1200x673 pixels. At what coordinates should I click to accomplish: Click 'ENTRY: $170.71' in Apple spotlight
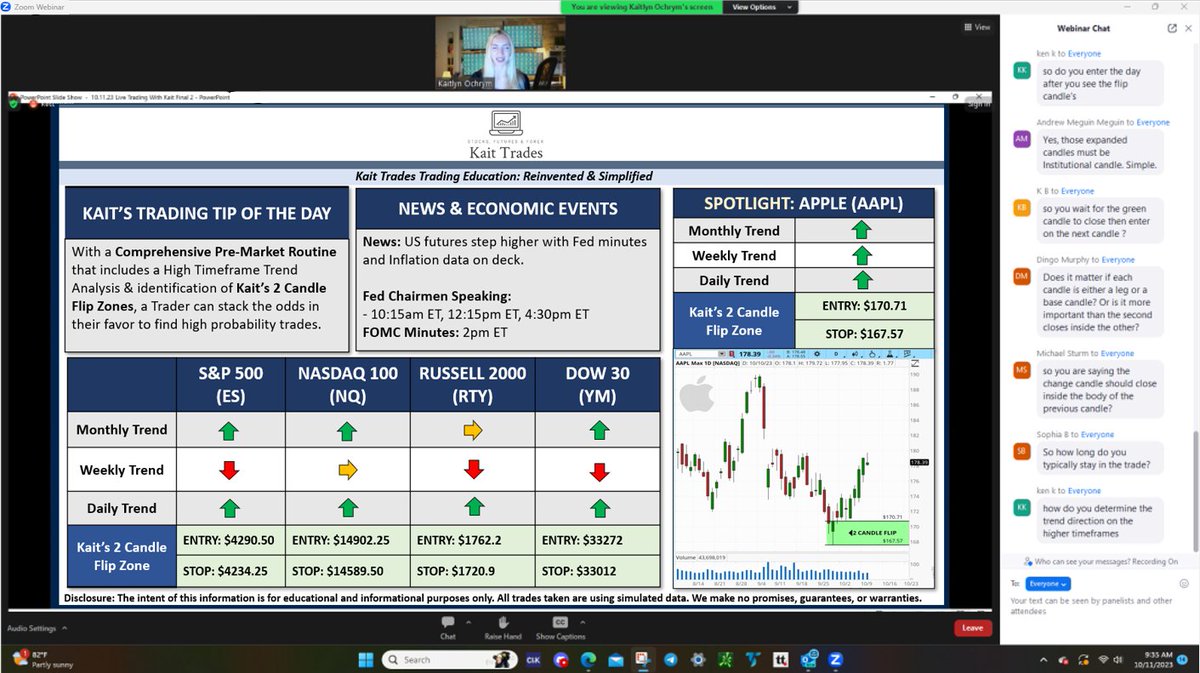click(x=864, y=305)
